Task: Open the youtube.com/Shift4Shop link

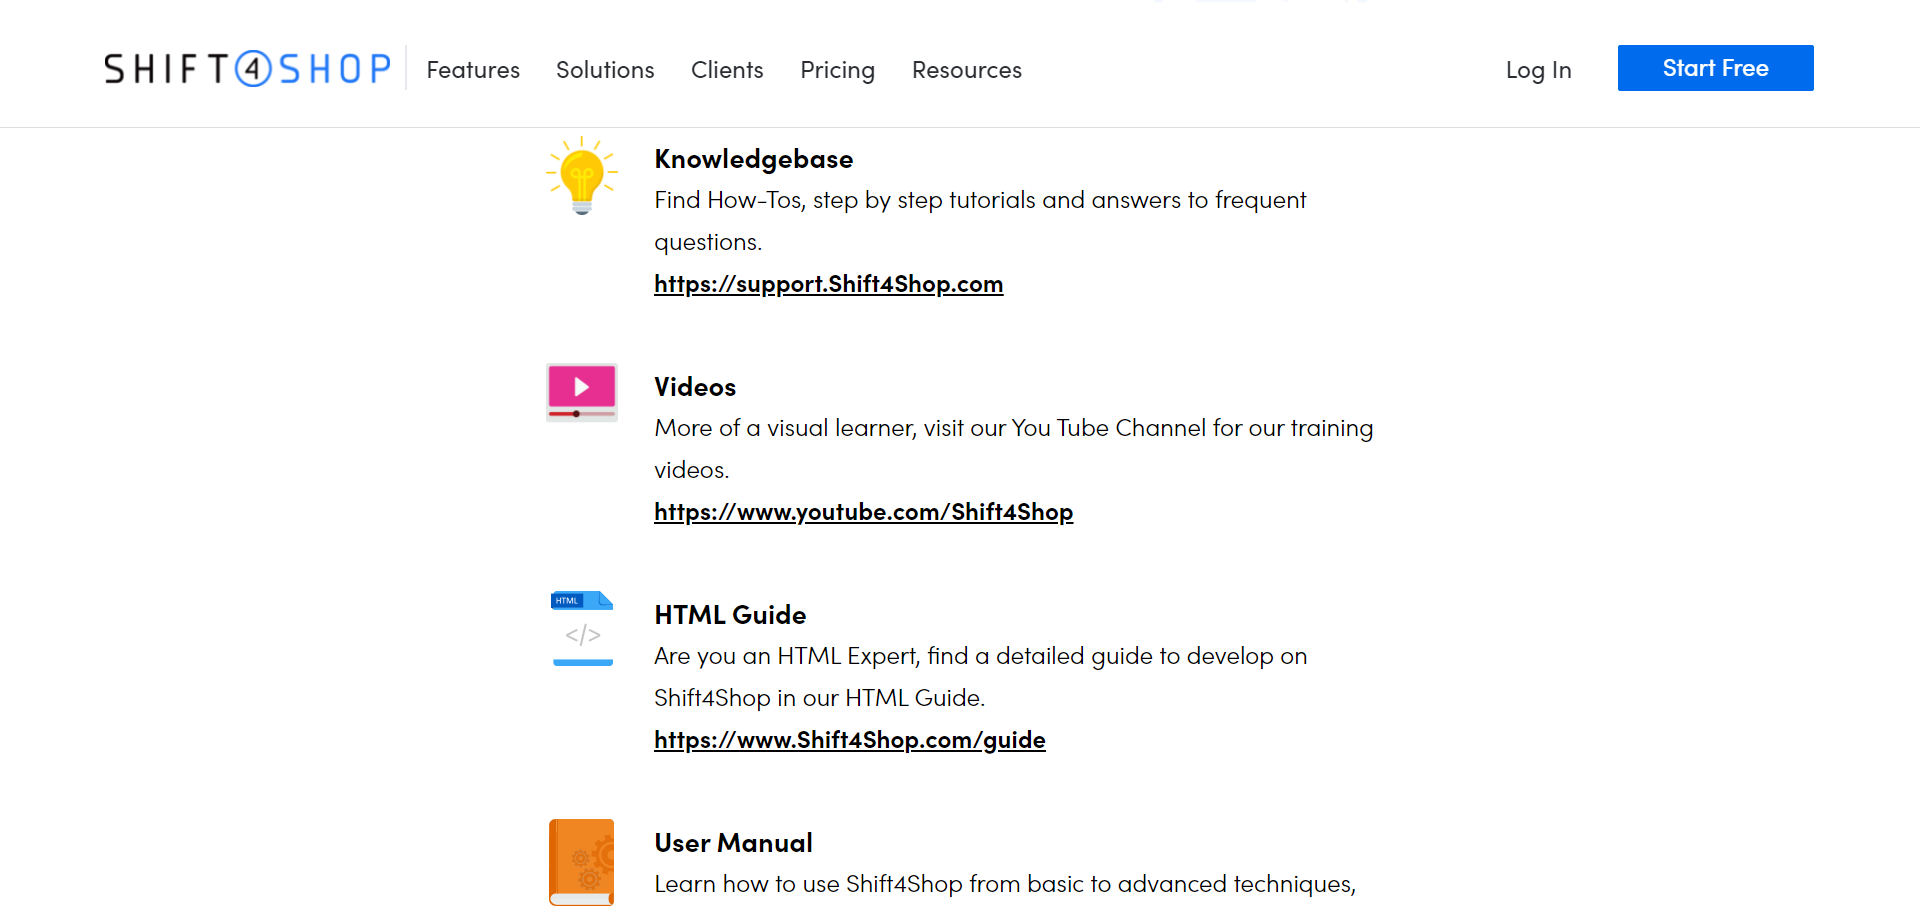Action: [x=864, y=512]
